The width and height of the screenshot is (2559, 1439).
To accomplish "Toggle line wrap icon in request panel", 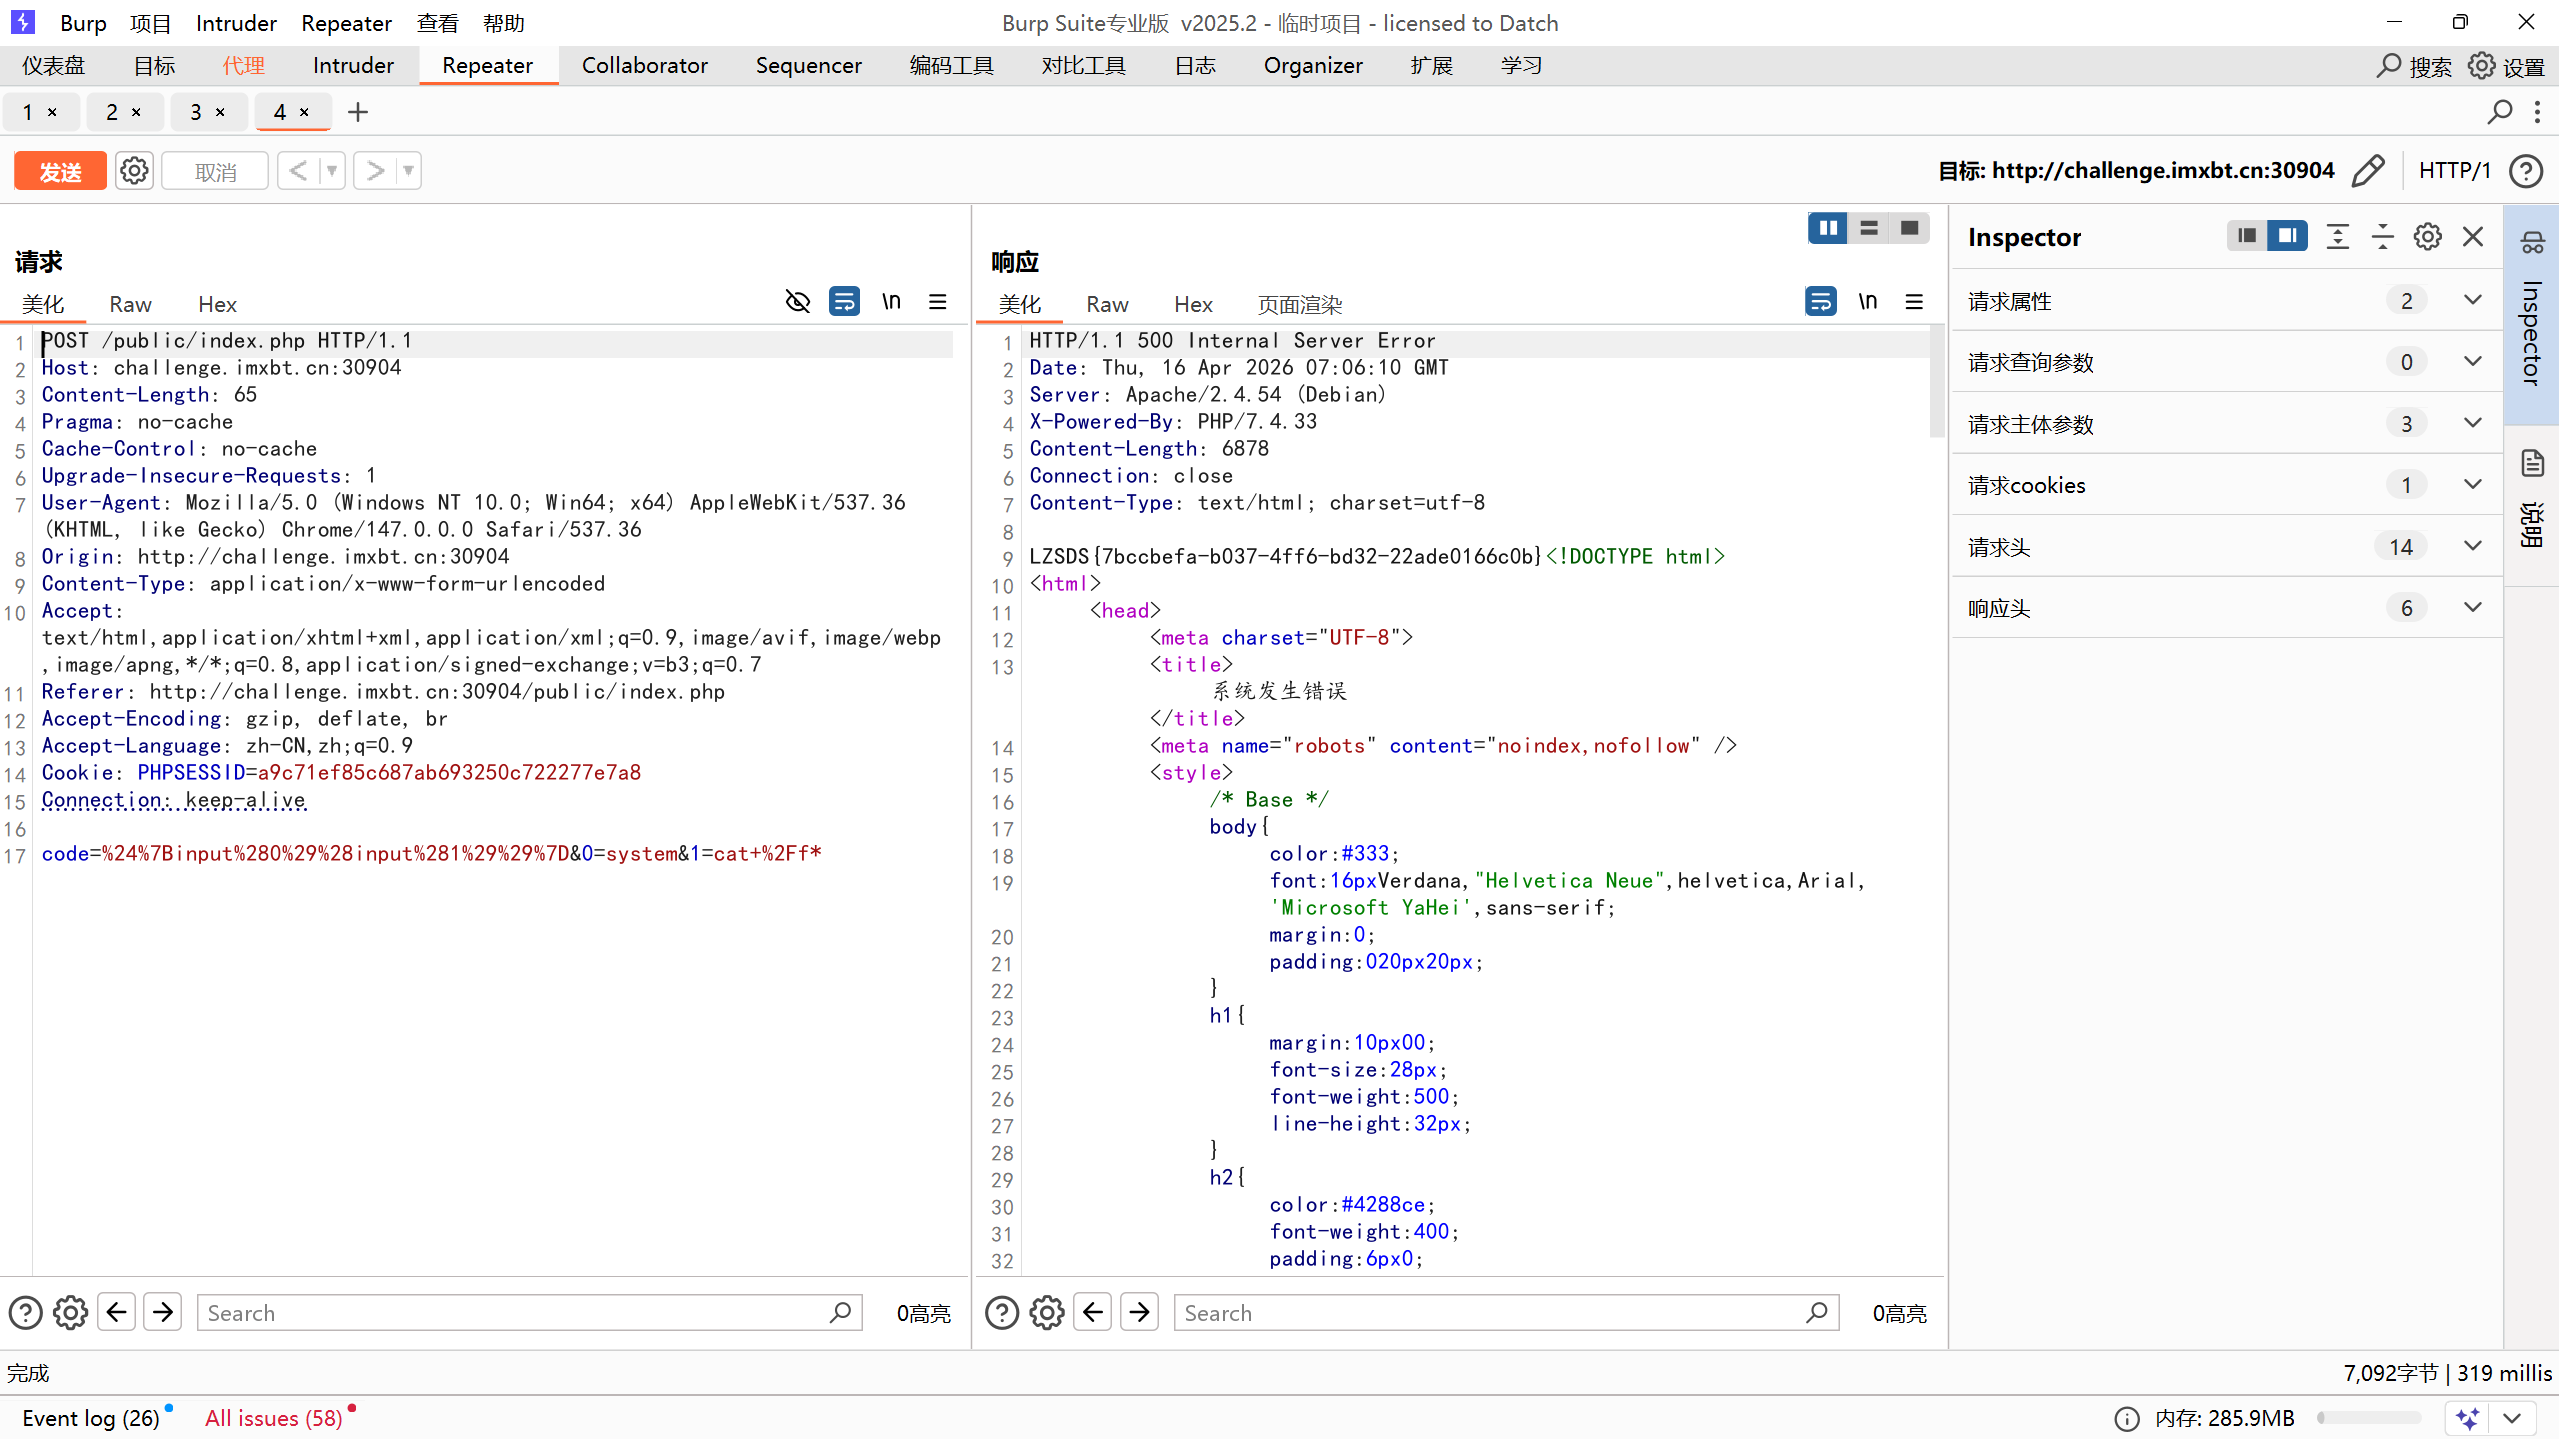I will pos(844,302).
